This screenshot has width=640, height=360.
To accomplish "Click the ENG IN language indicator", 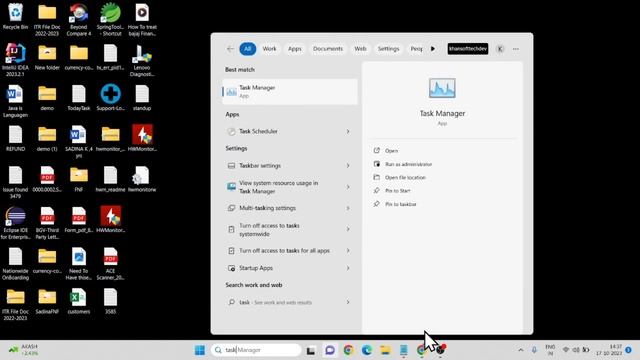I will (x=550, y=350).
